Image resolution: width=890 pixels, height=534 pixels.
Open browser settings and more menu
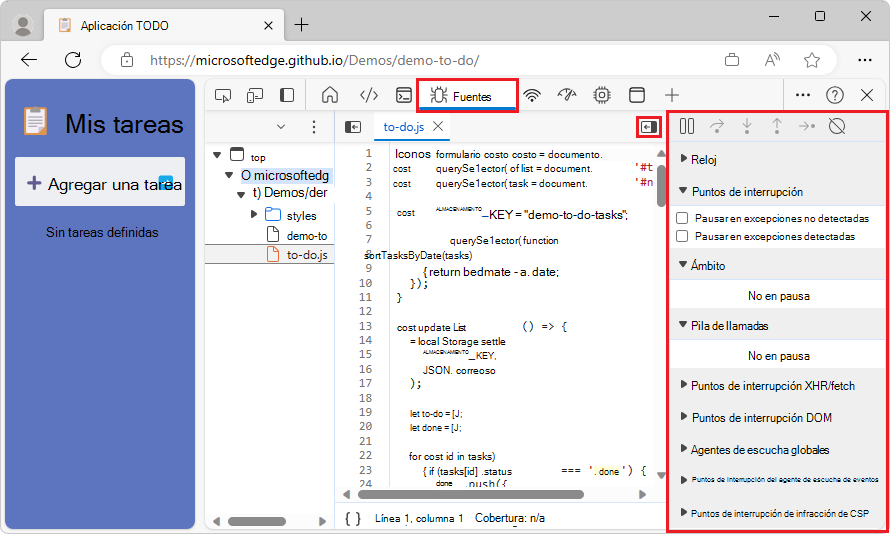(864, 60)
